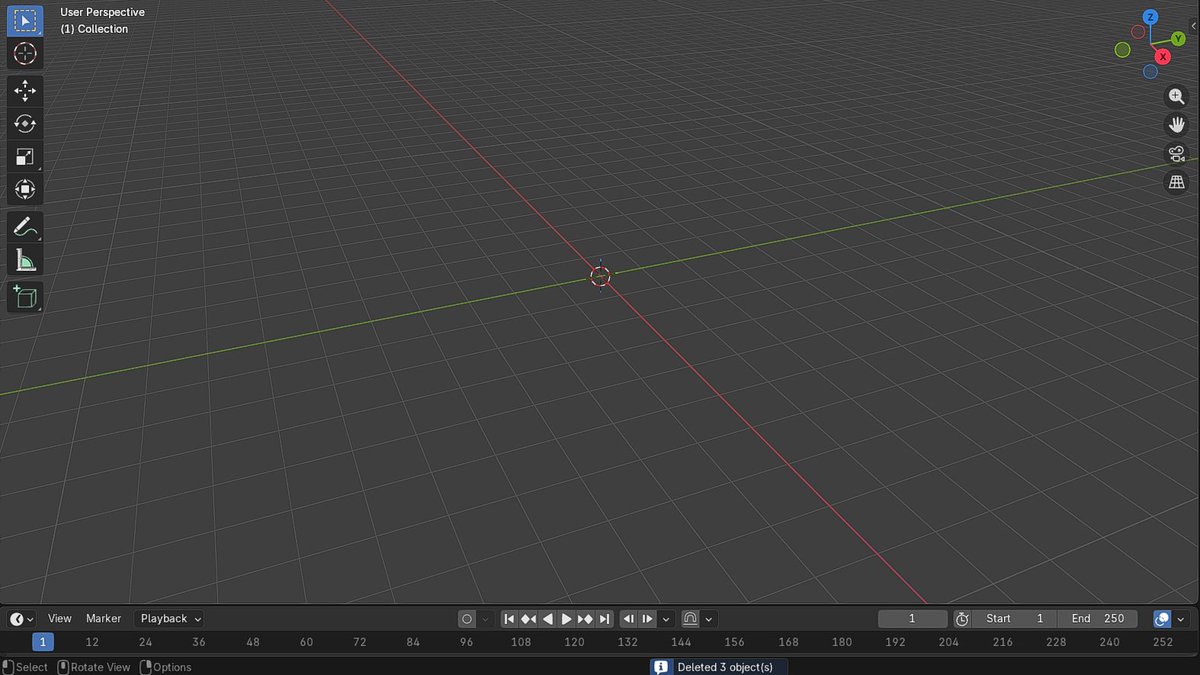Click the hollow red negative X gizmo circle

point(1137,32)
